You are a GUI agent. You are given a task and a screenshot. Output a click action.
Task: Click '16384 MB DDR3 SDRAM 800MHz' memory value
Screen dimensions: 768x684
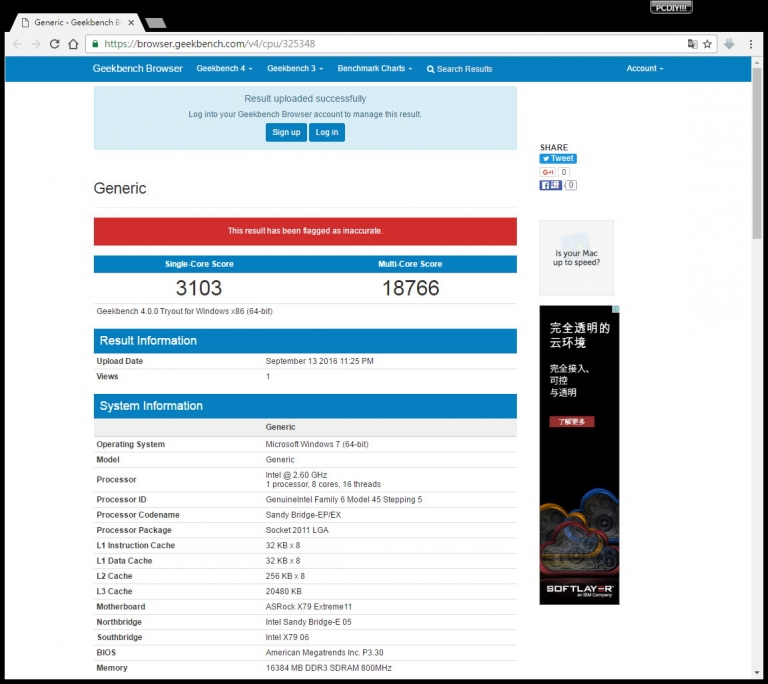coord(329,668)
